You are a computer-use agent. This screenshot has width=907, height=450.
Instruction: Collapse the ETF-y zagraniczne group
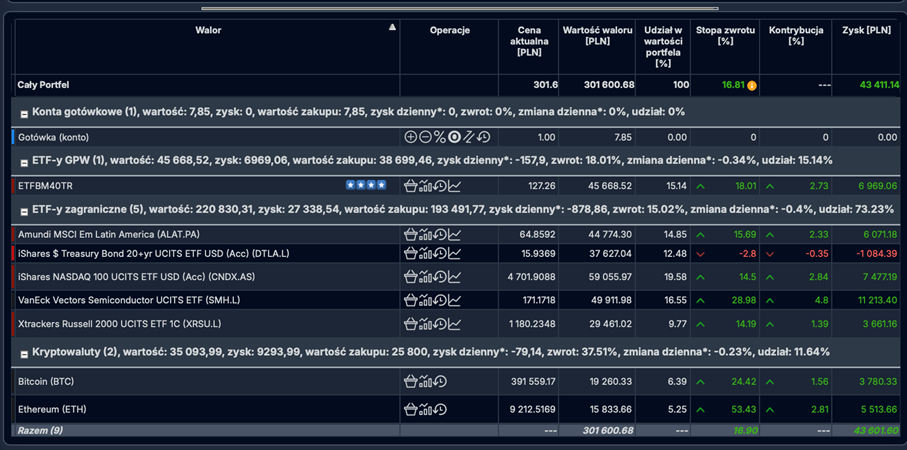pyautogui.click(x=24, y=211)
